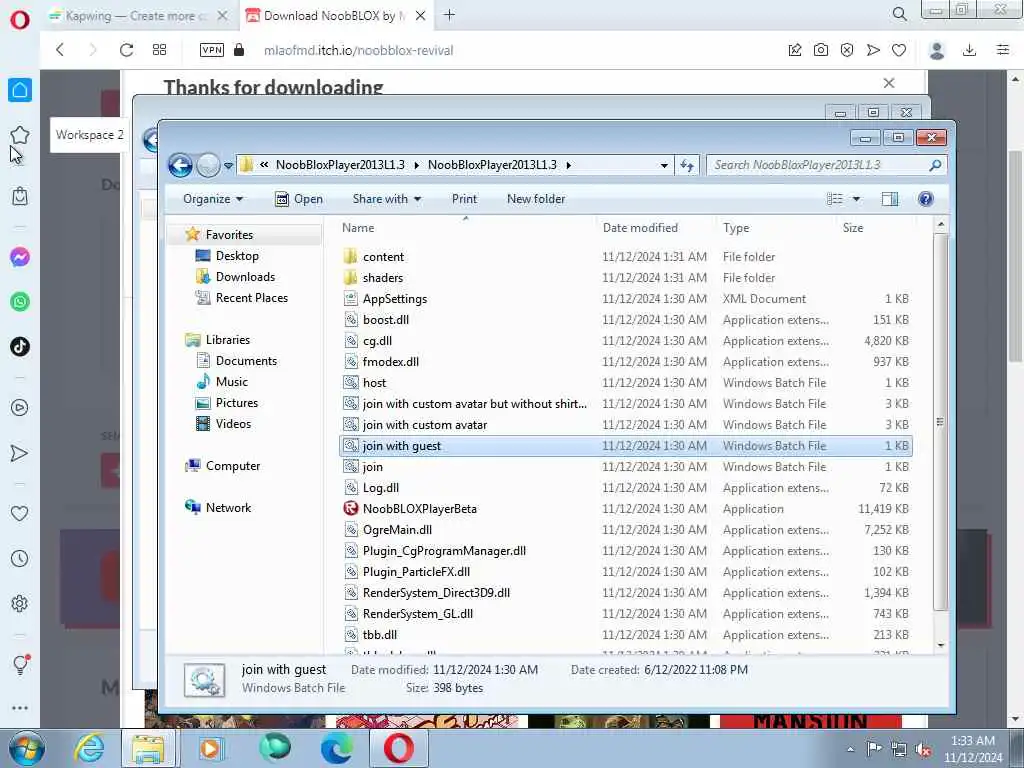Click the Print toolbar button
The height and width of the screenshot is (768, 1024).
coord(464,199)
